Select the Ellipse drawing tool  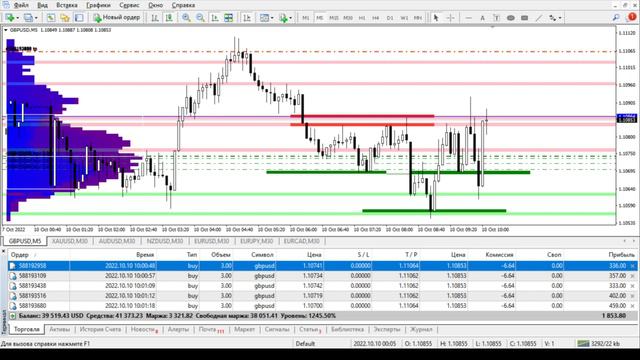511,18
